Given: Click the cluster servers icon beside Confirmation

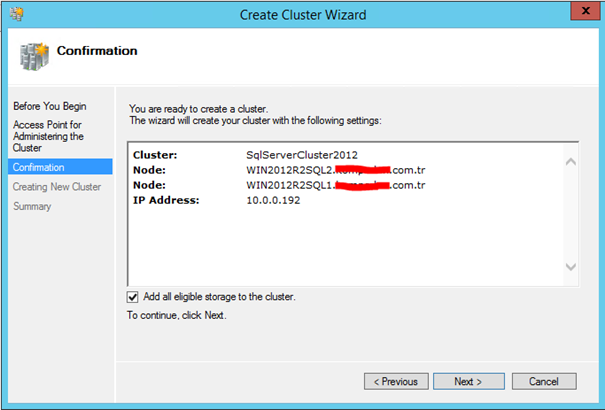Looking at the screenshot, I should 34,57.
